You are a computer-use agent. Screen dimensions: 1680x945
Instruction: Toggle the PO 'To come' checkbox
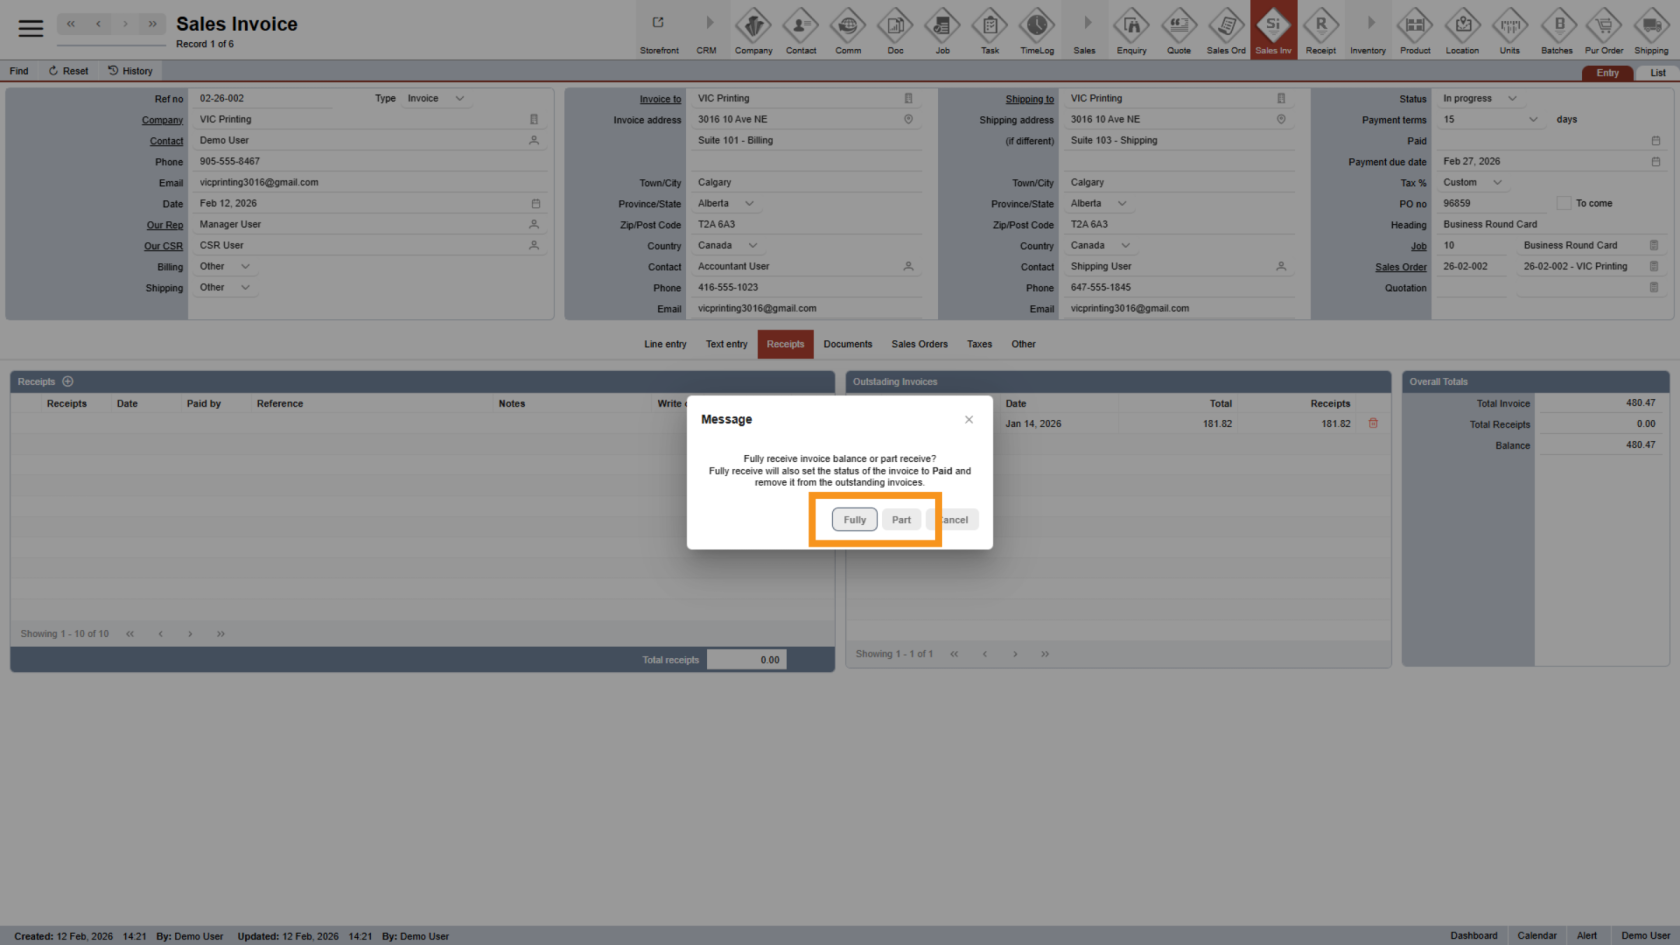(1563, 203)
